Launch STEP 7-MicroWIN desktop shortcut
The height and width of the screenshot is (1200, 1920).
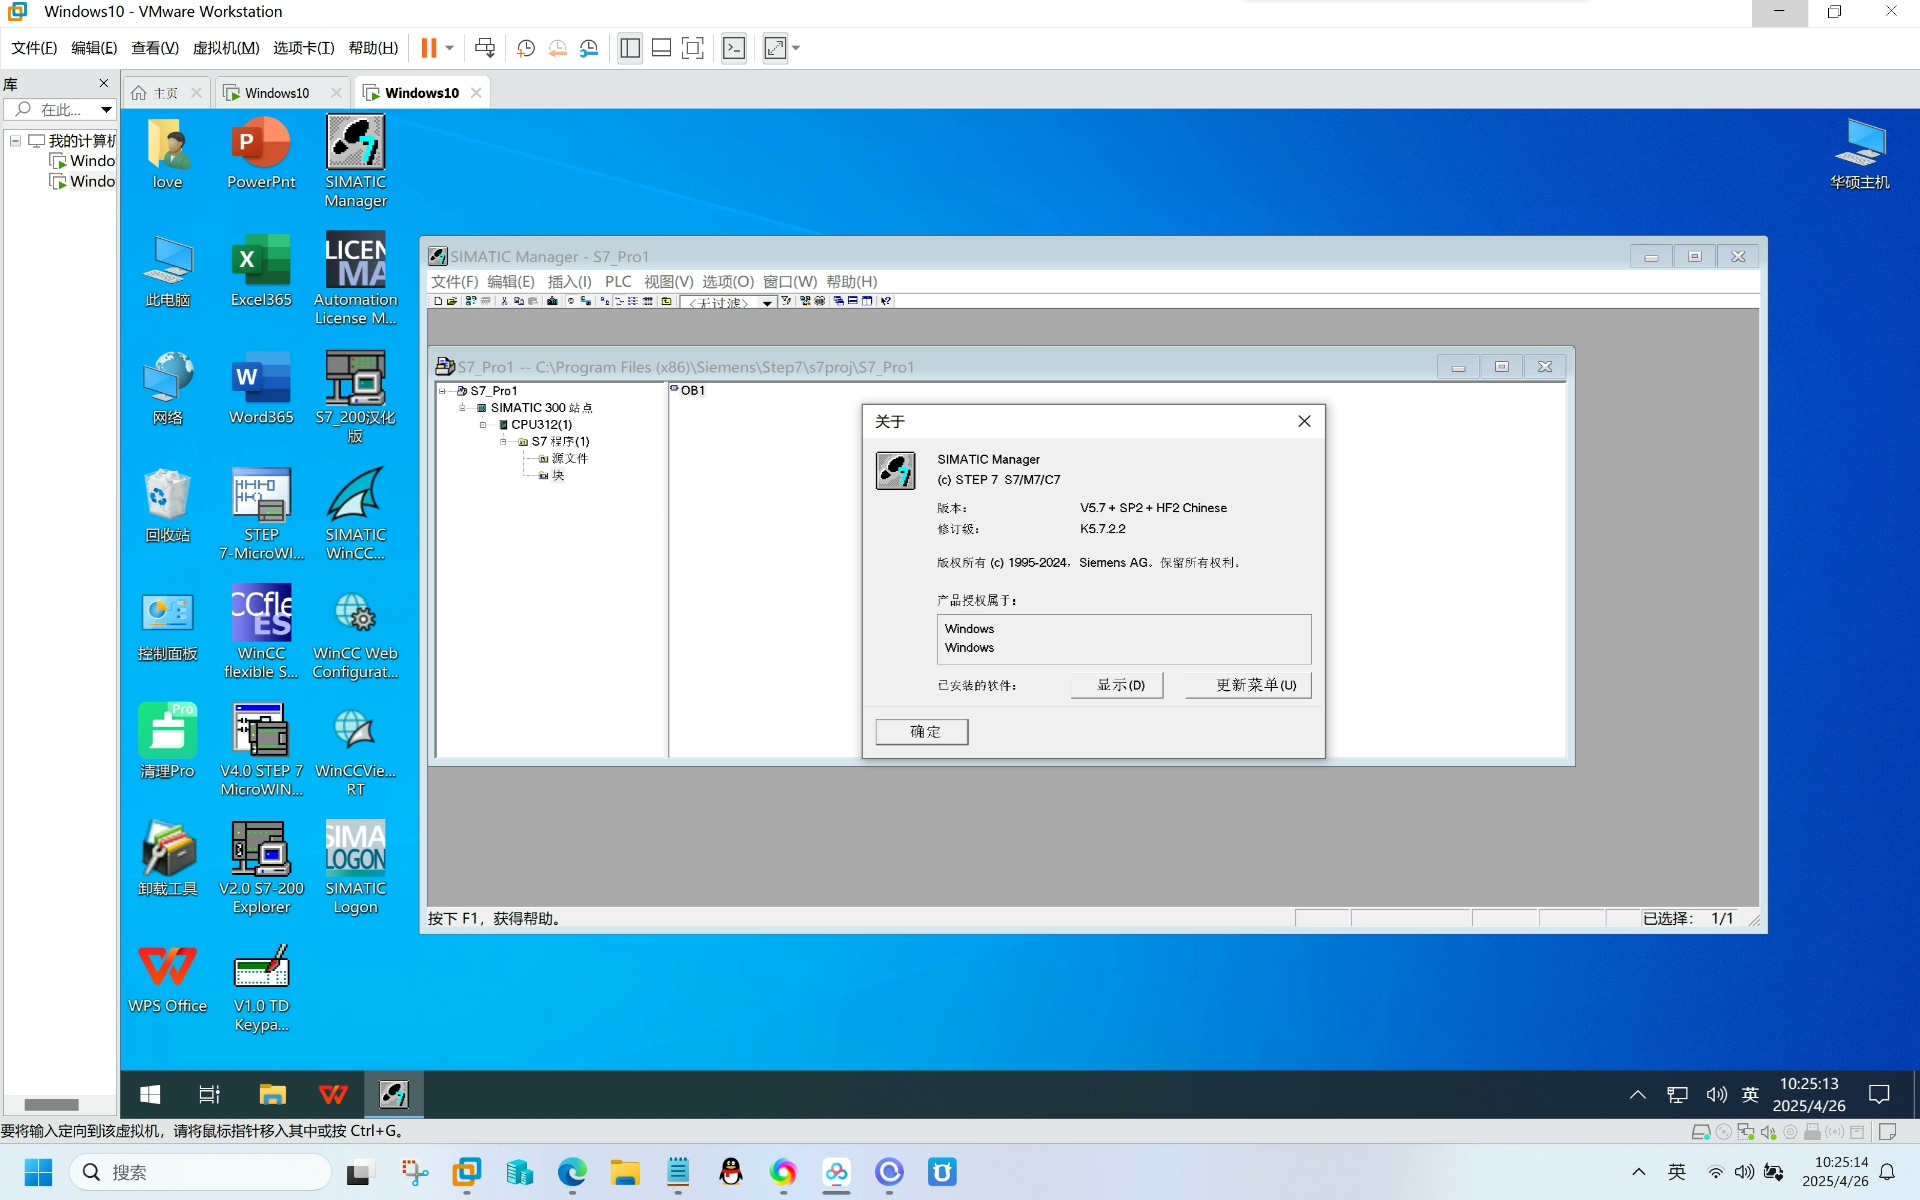pos(261,514)
